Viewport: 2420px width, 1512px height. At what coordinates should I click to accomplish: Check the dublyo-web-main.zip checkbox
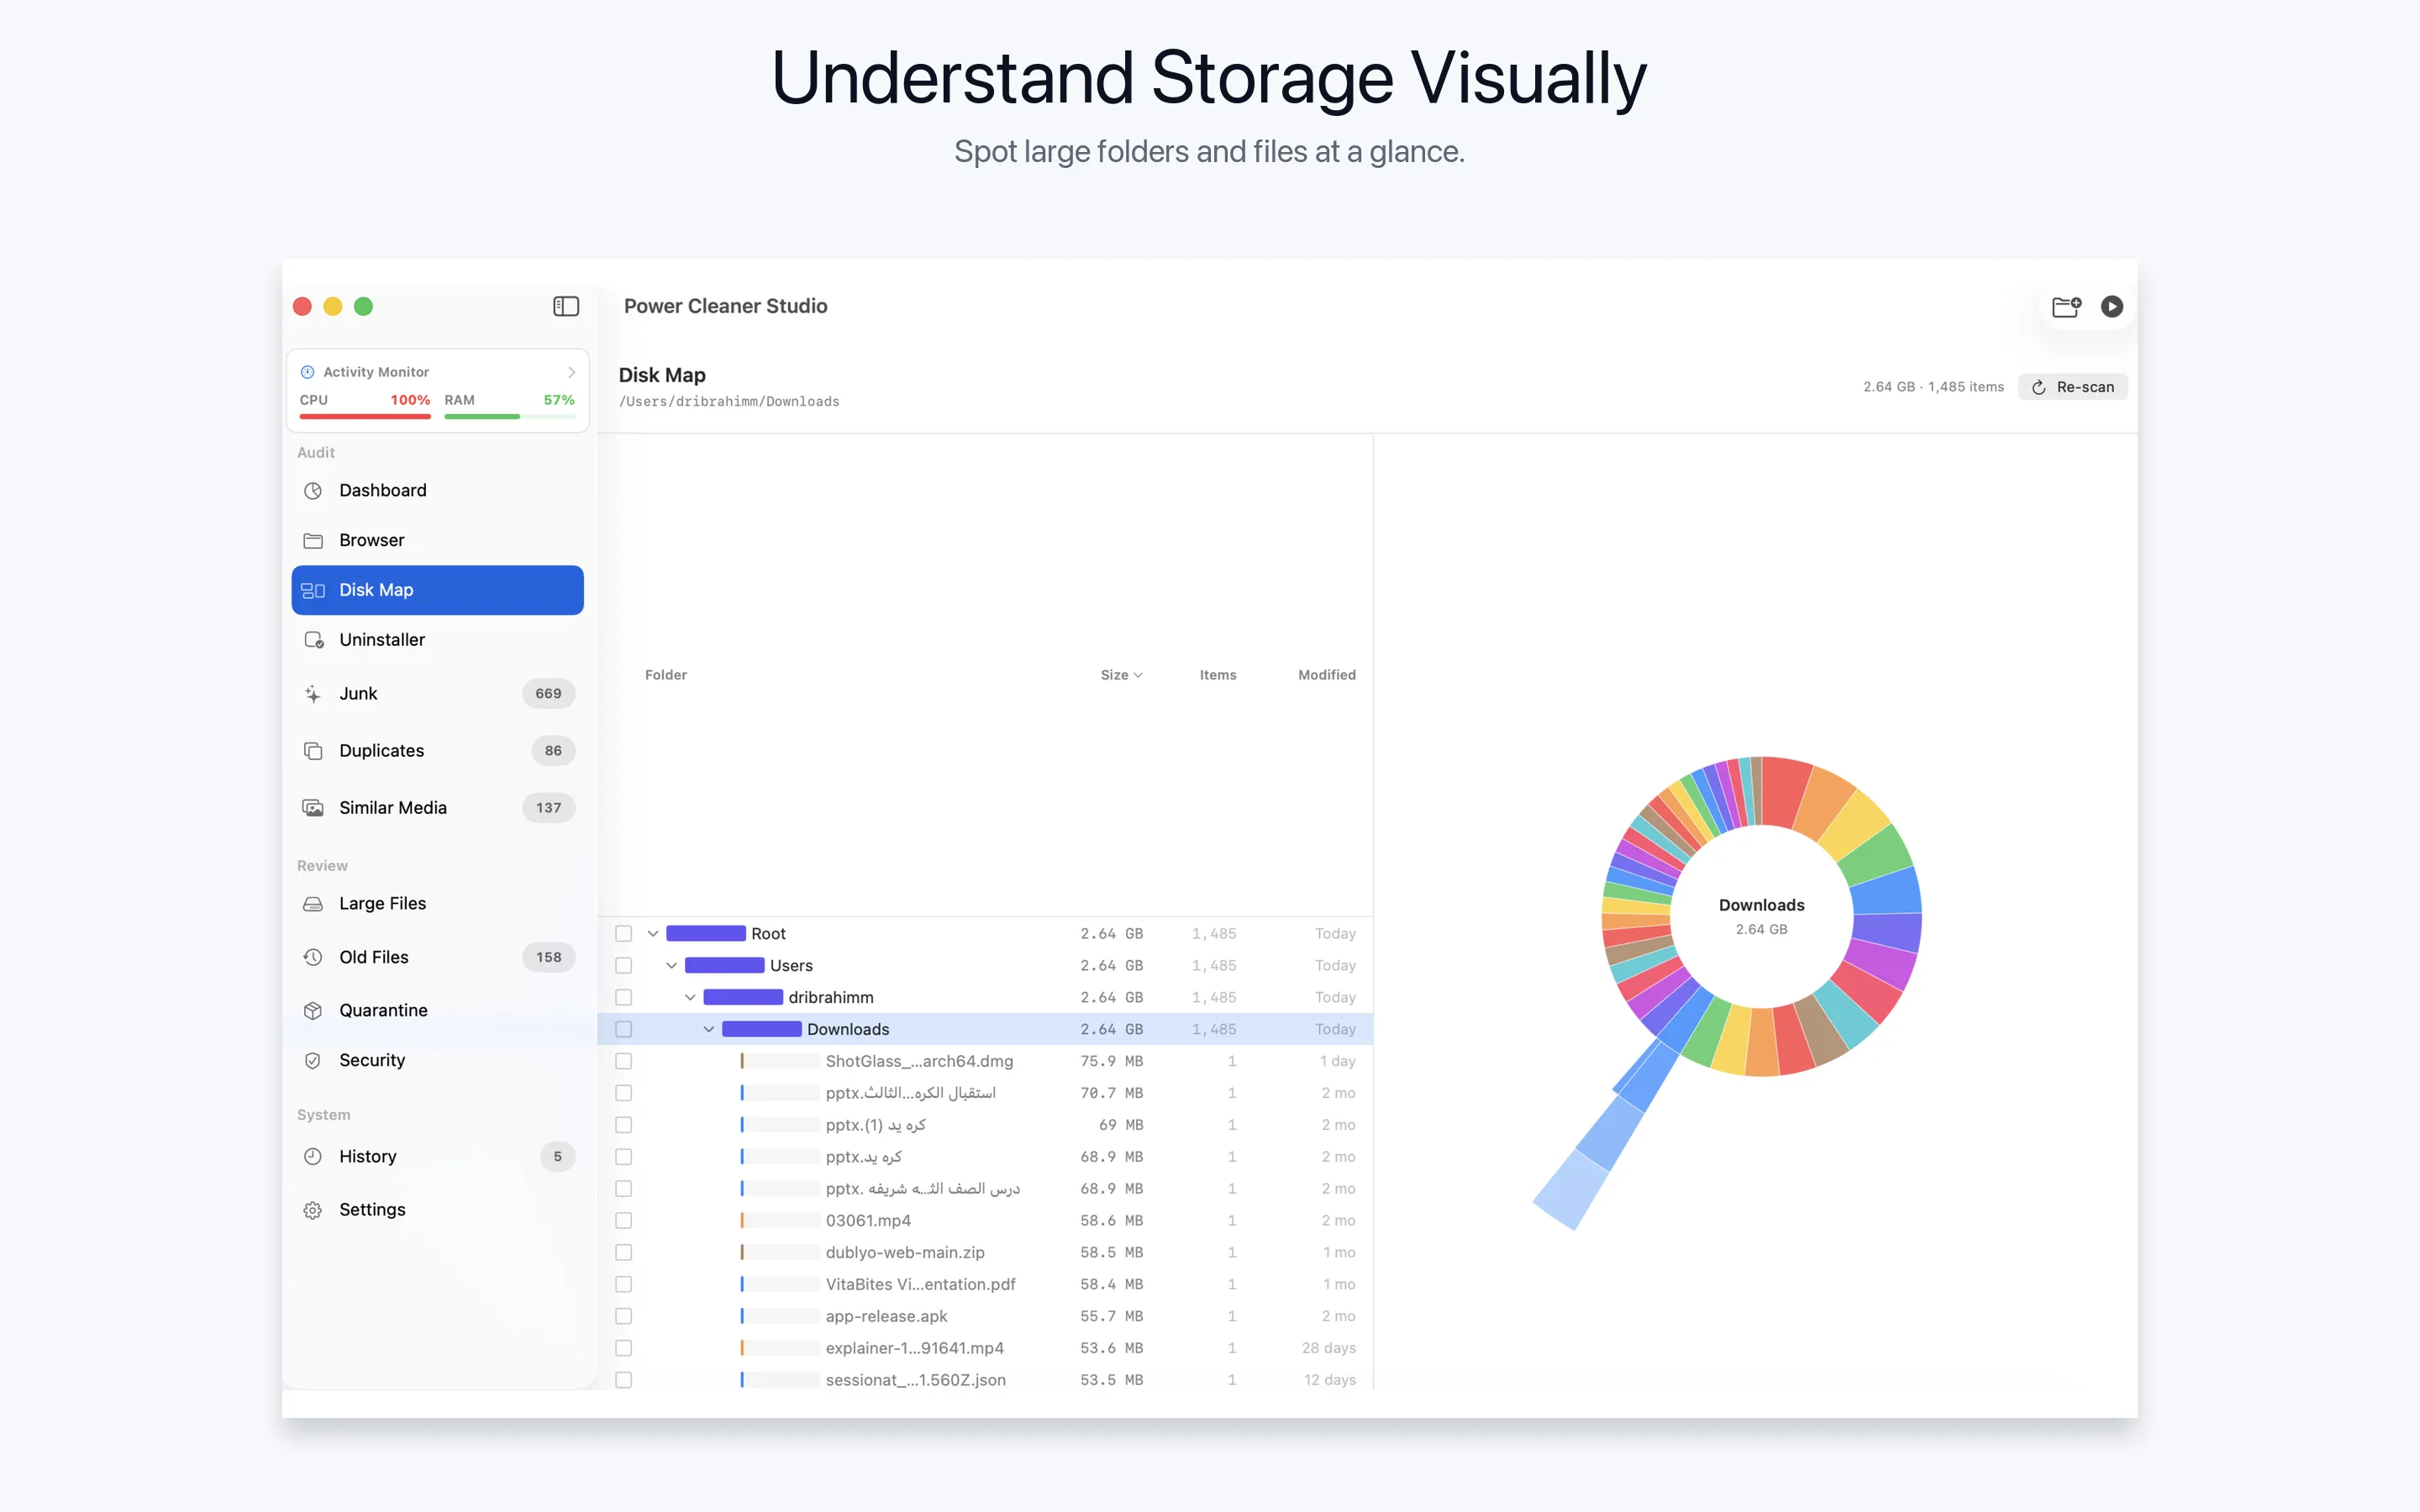(624, 1252)
